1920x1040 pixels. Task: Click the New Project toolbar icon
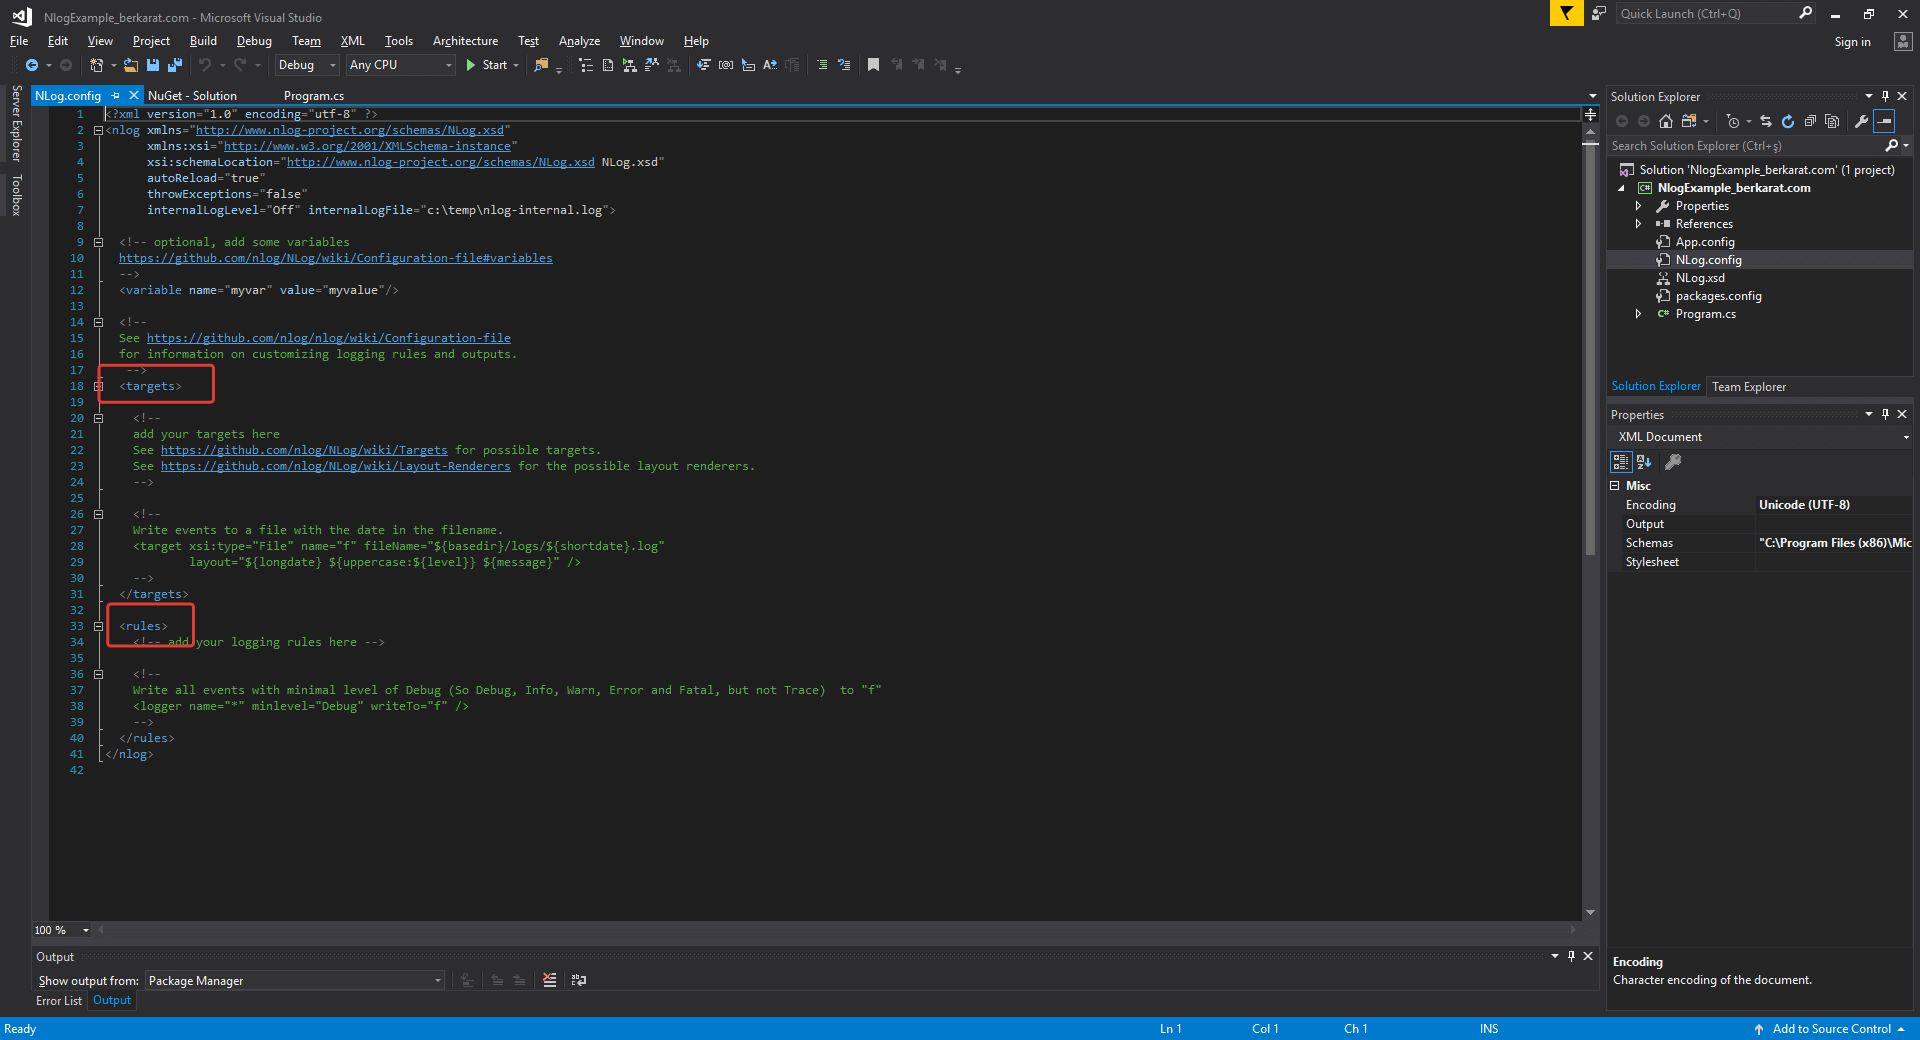(x=96, y=65)
